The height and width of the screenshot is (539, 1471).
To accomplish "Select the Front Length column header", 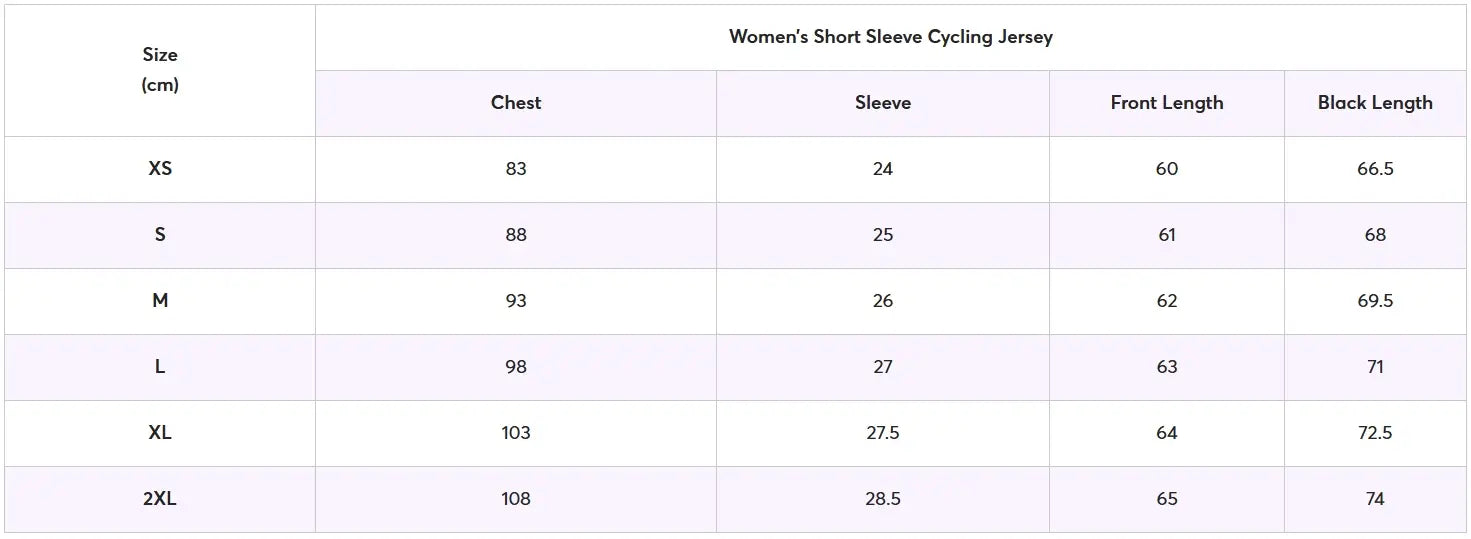I will (x=1167, y=103).
